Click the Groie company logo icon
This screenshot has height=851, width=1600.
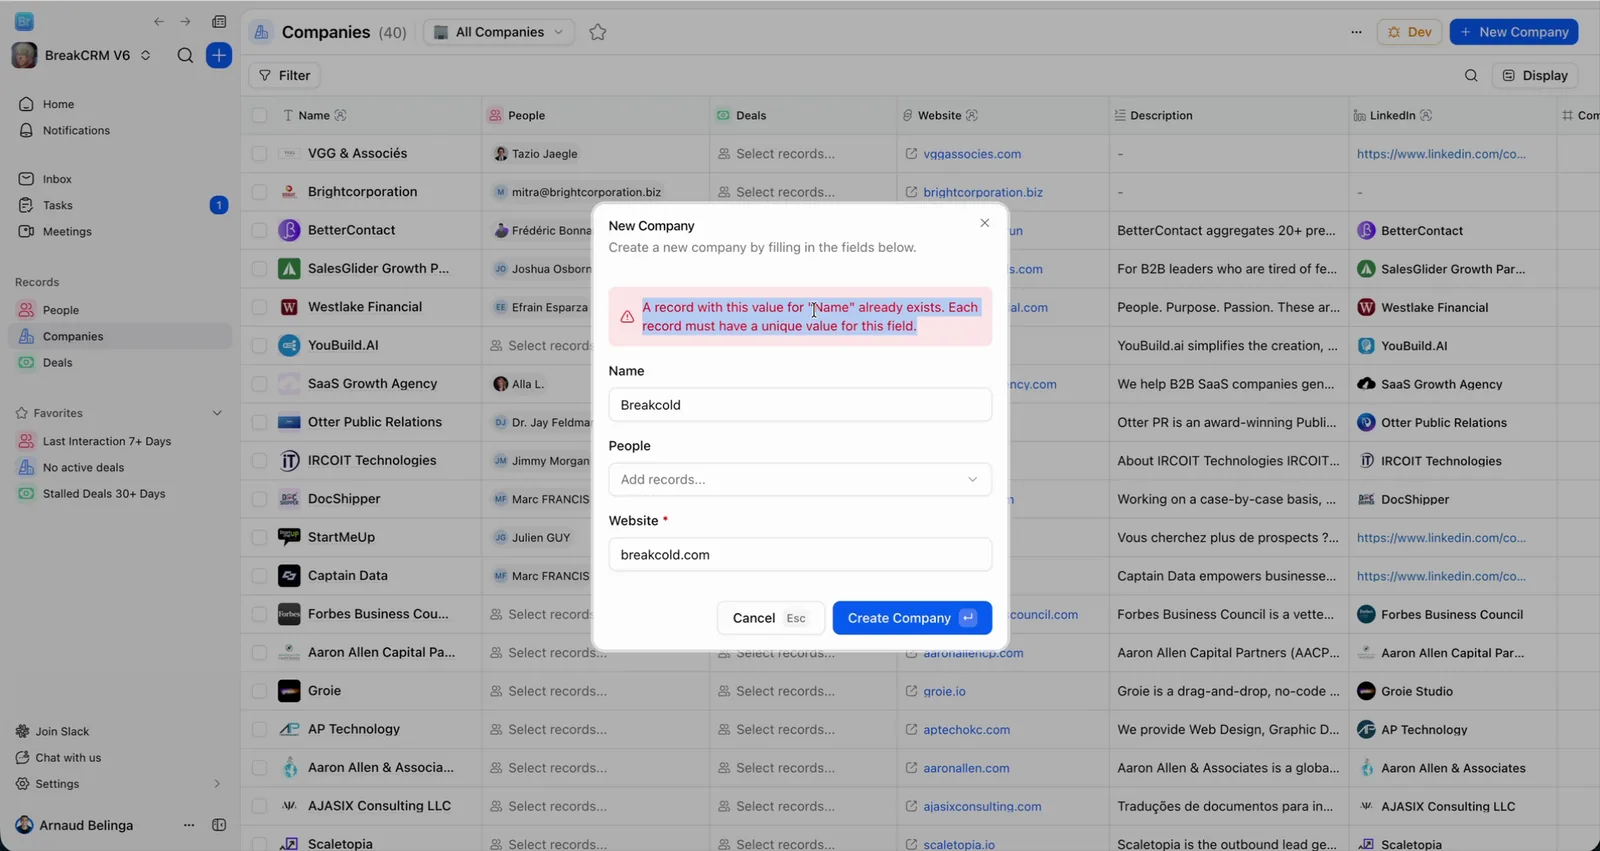tap(289, 691)
